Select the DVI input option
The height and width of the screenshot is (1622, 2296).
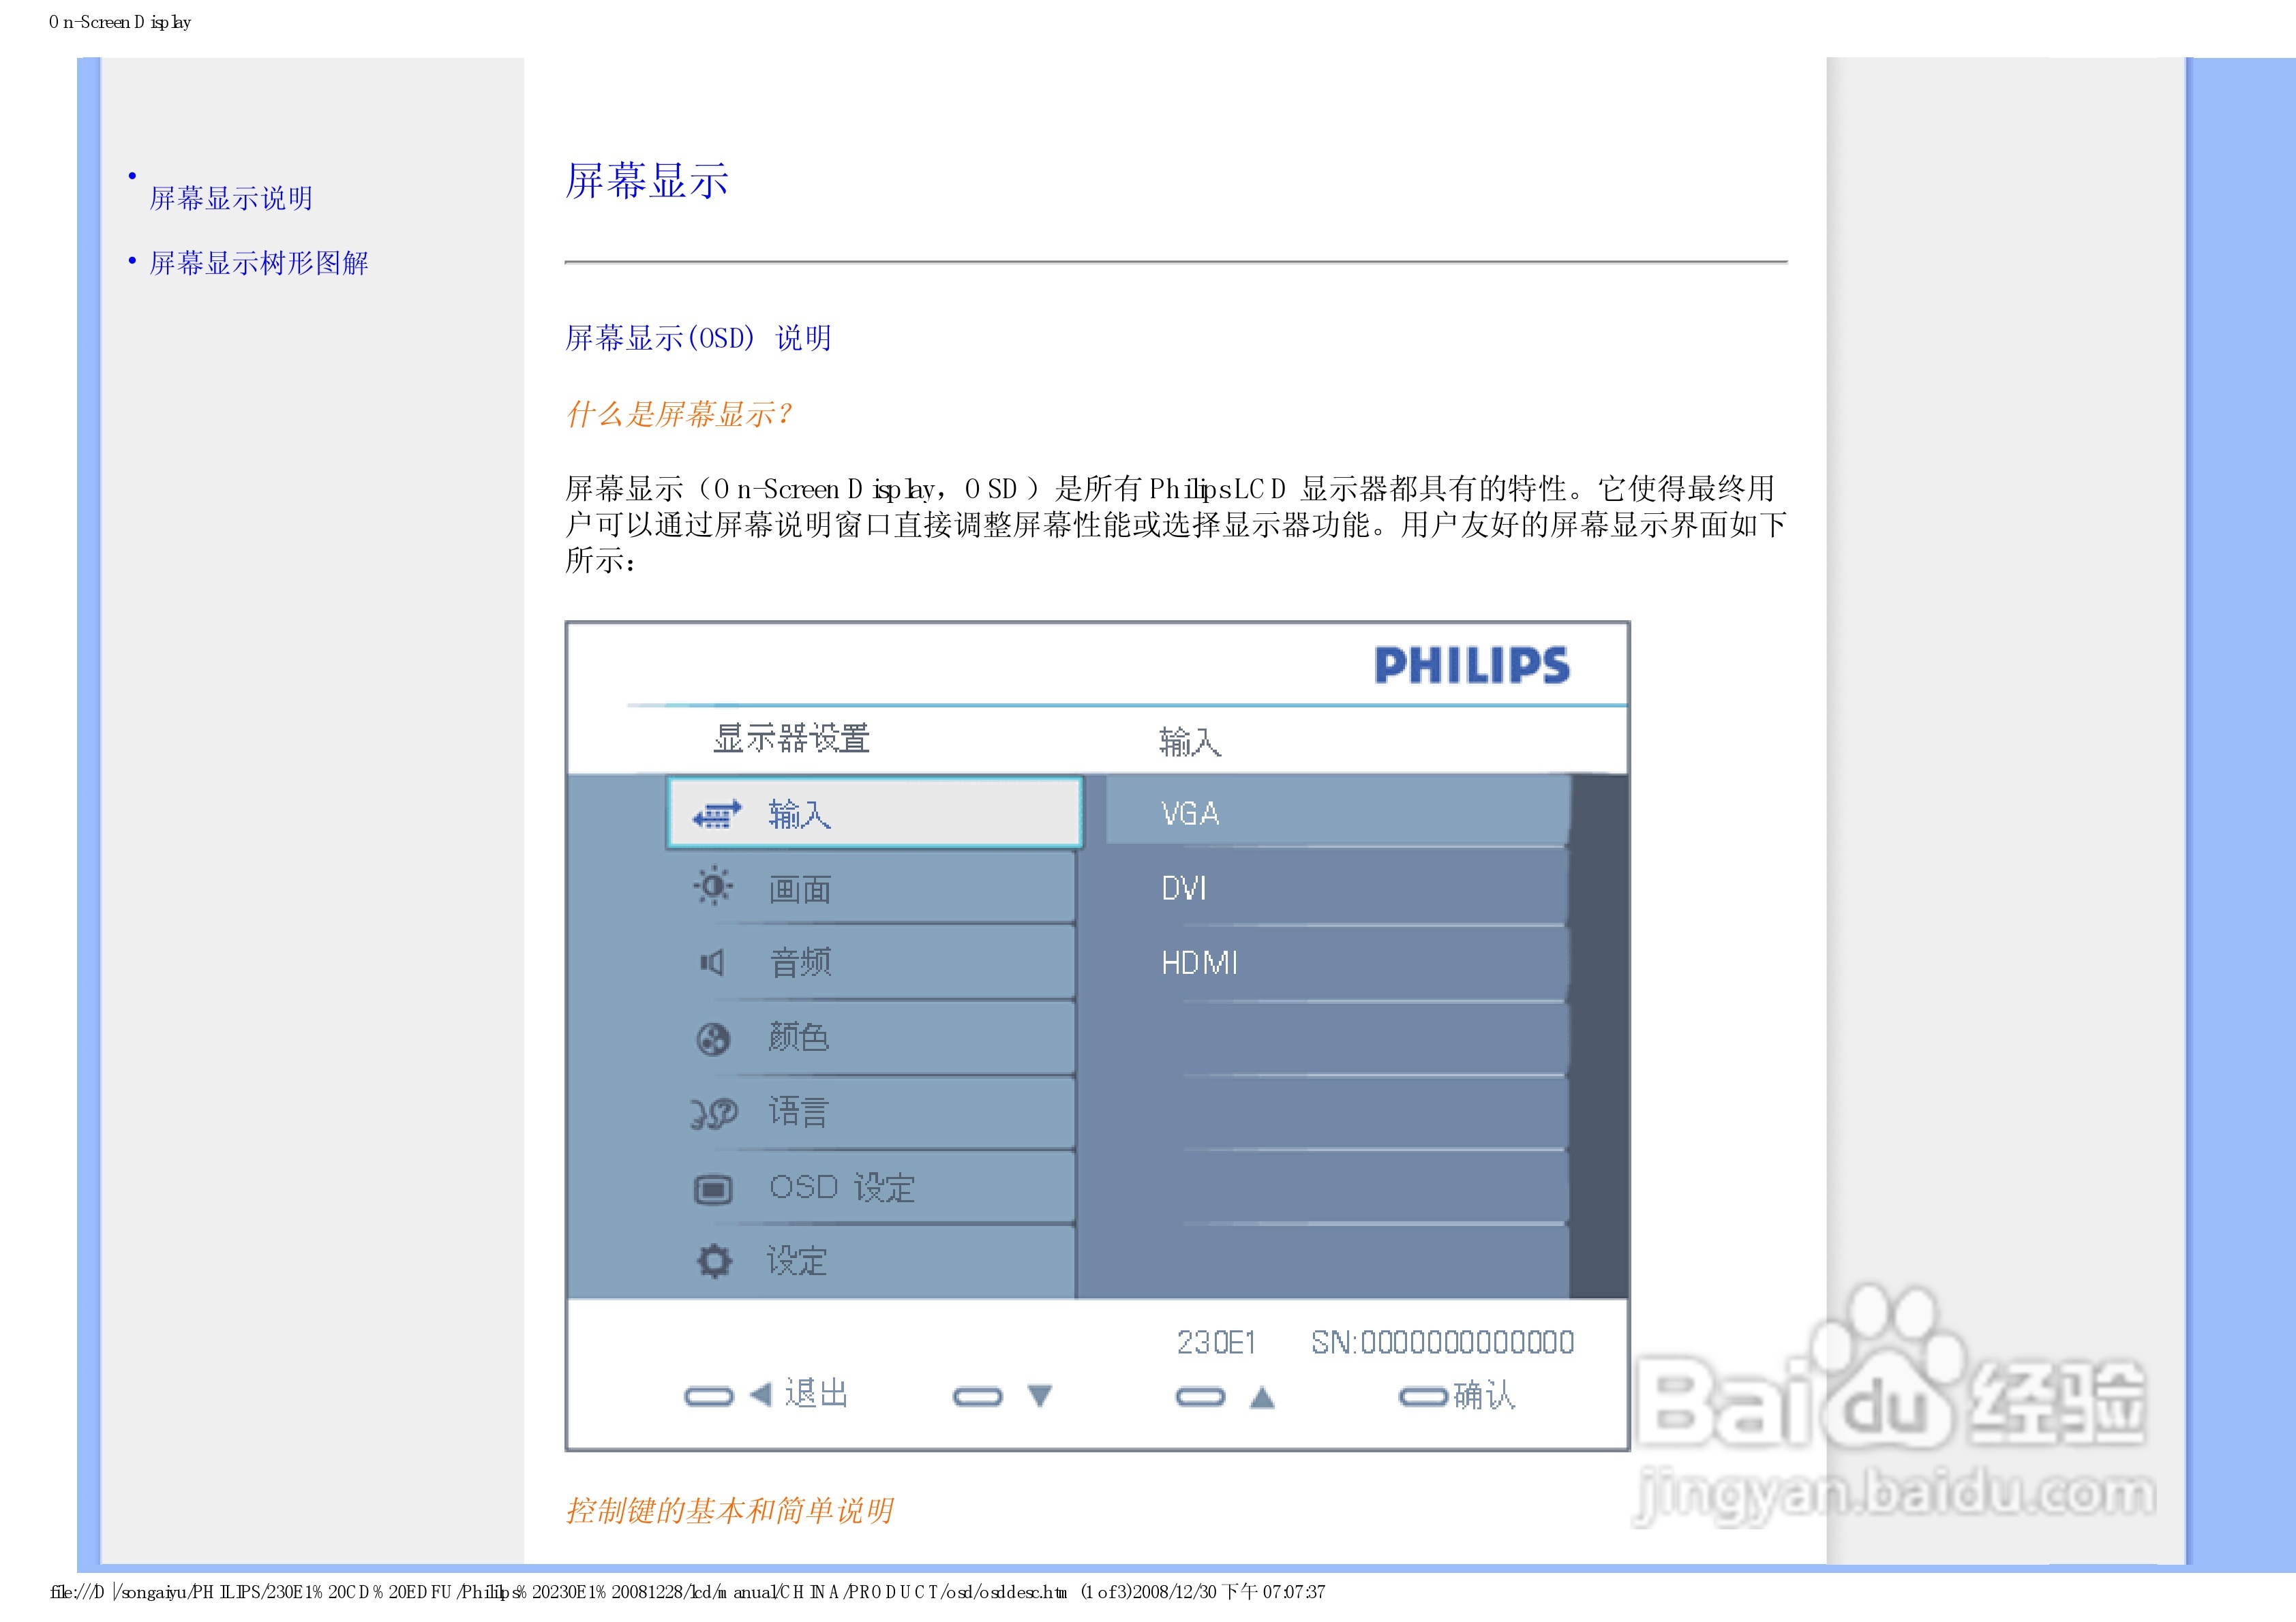(1184, 888)
